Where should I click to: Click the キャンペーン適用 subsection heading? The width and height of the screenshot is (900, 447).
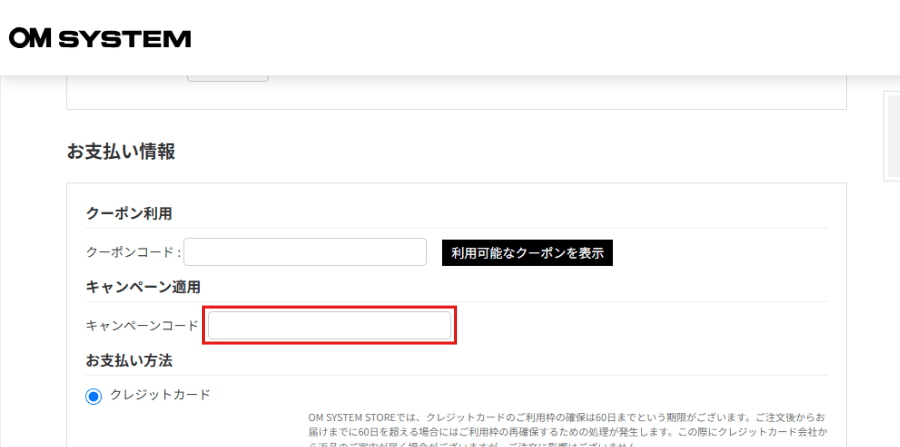coord(144,286)
